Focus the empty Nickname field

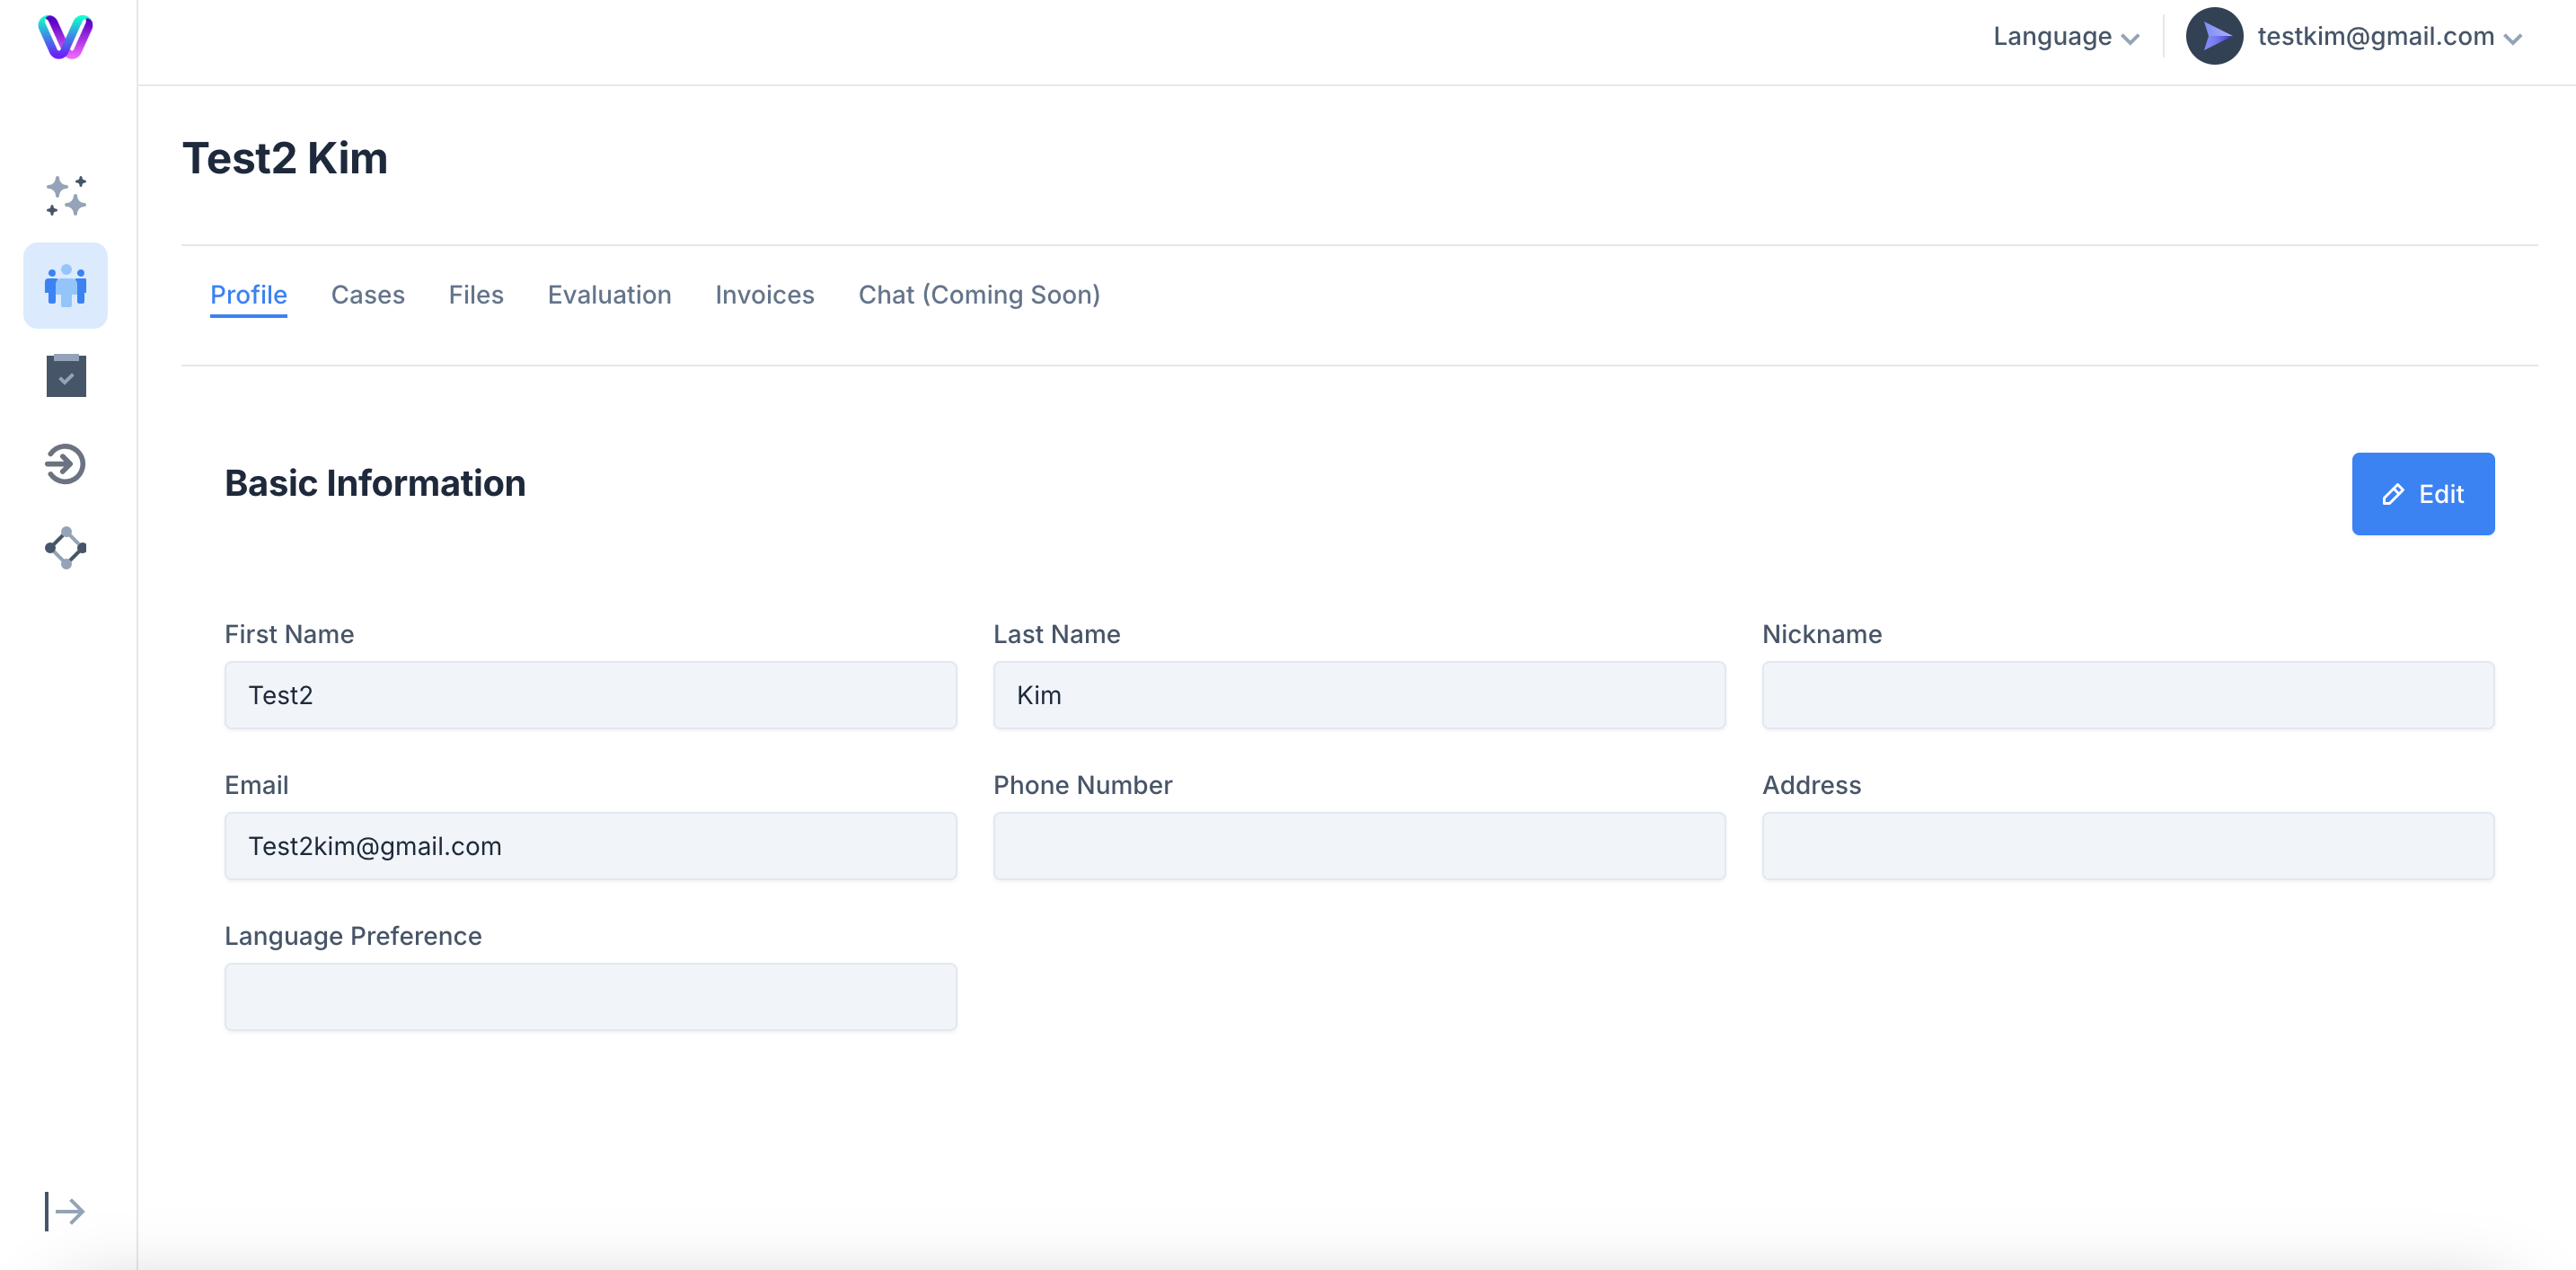tap(2128, 695)
